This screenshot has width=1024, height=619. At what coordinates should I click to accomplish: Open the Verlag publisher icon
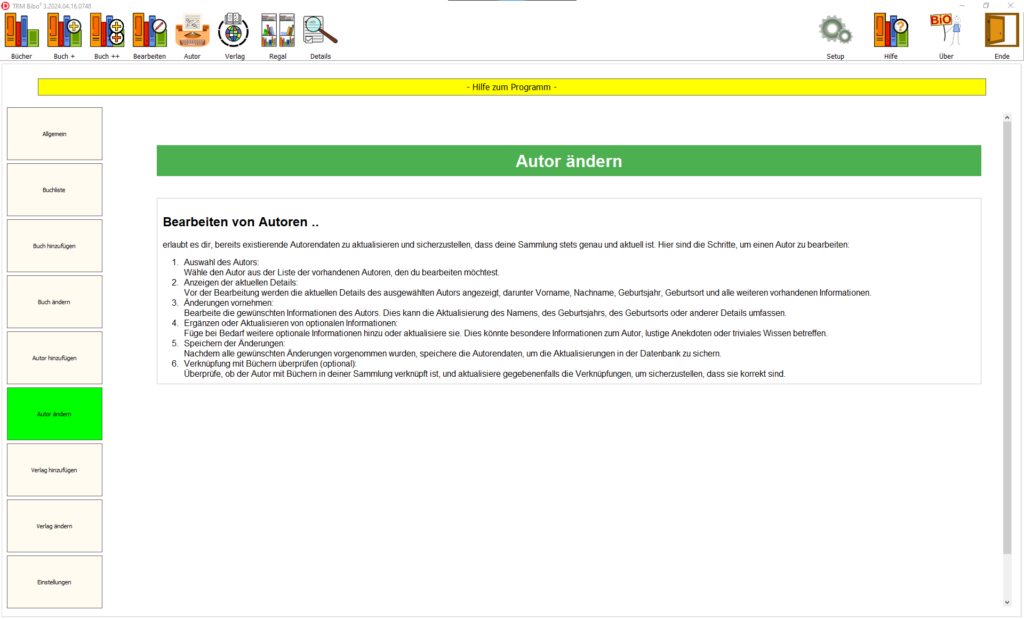[x=234, y=31]
